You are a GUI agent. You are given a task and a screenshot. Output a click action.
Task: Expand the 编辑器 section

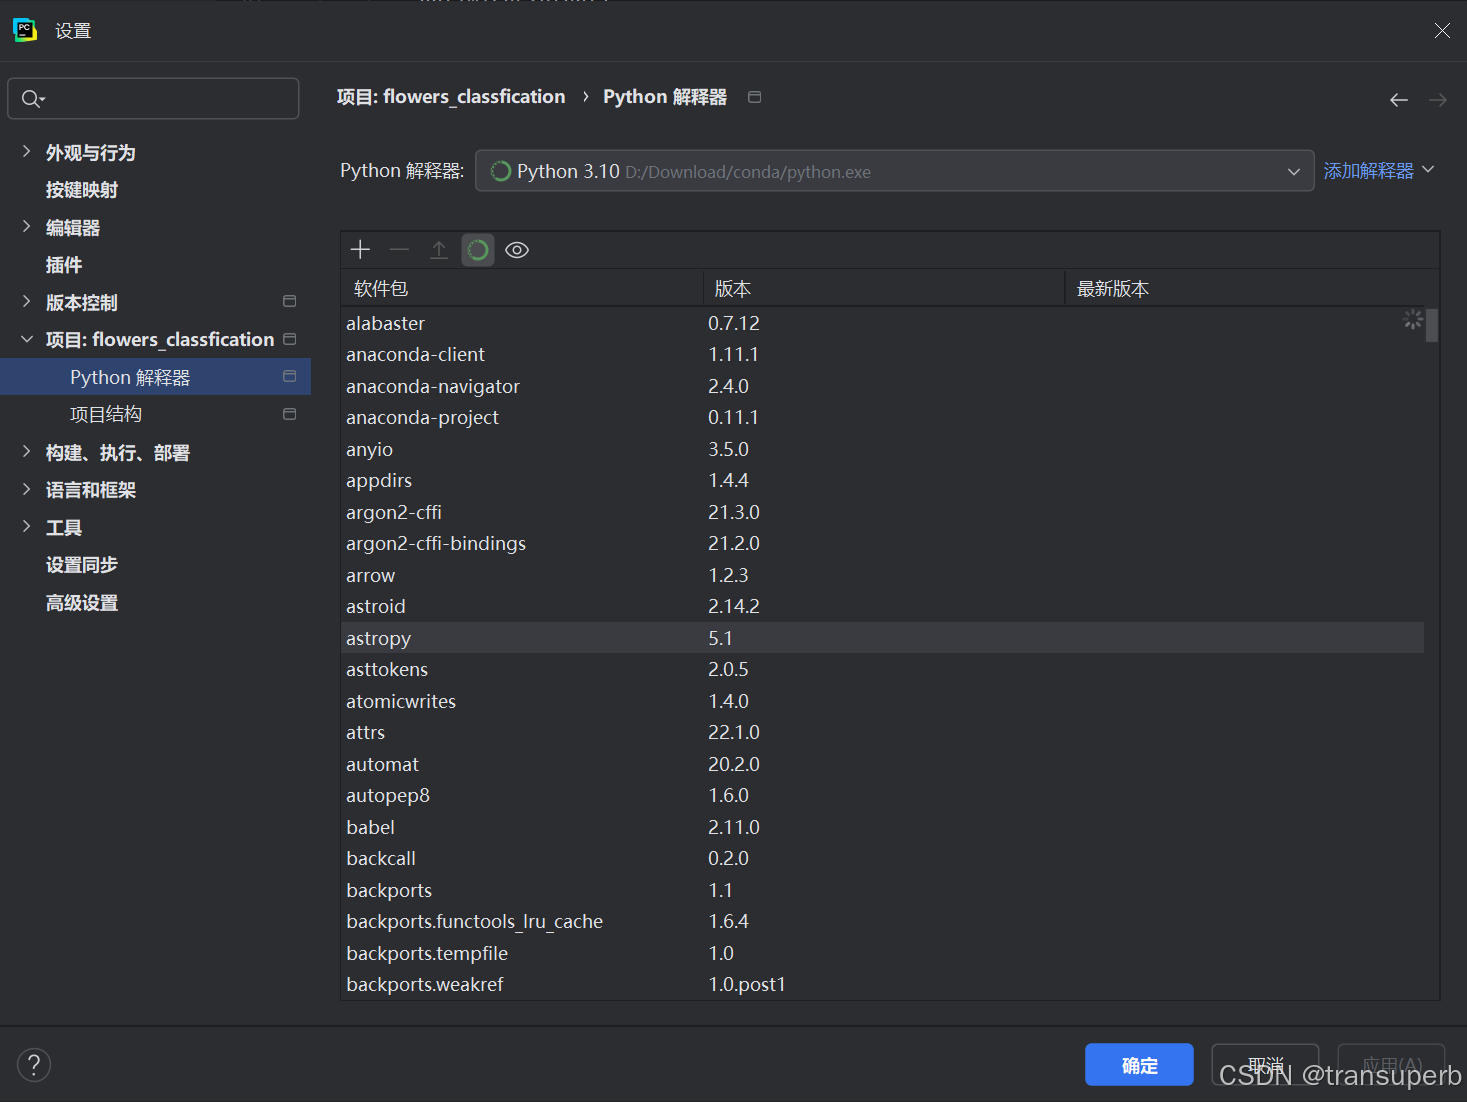26,226
